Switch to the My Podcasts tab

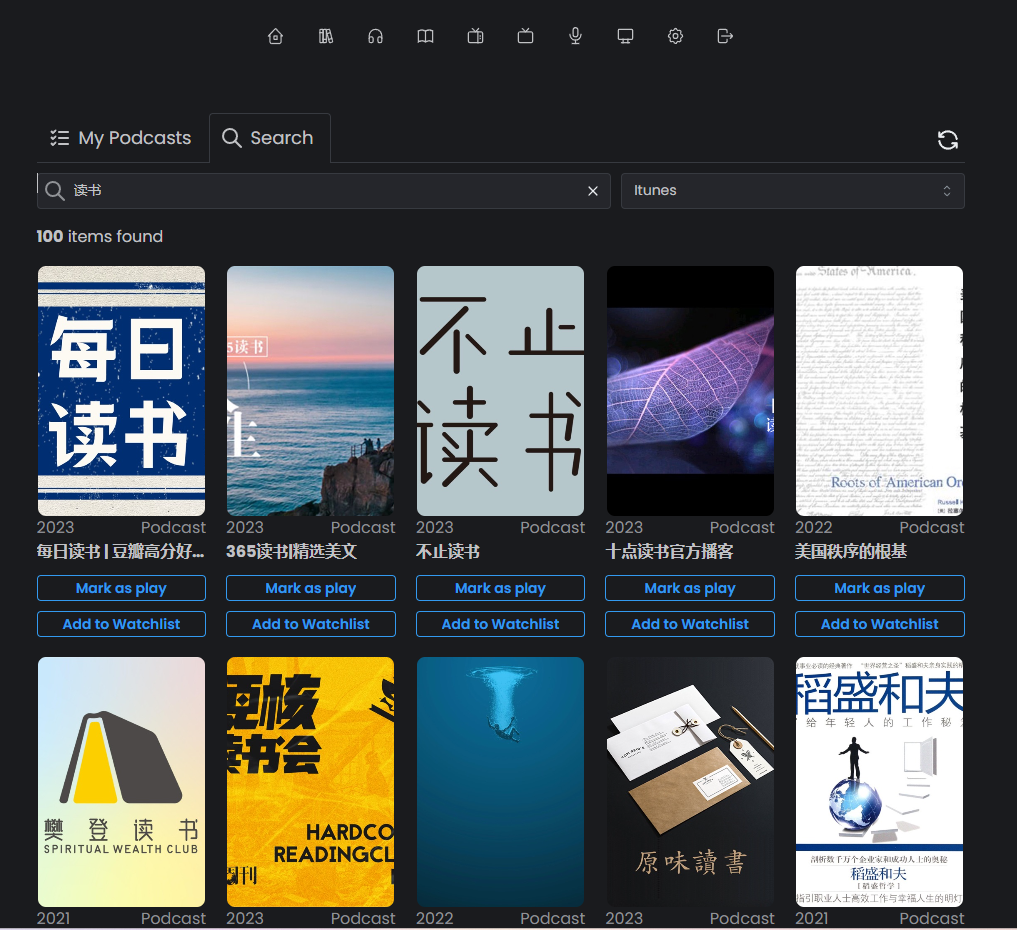point(121,138)
